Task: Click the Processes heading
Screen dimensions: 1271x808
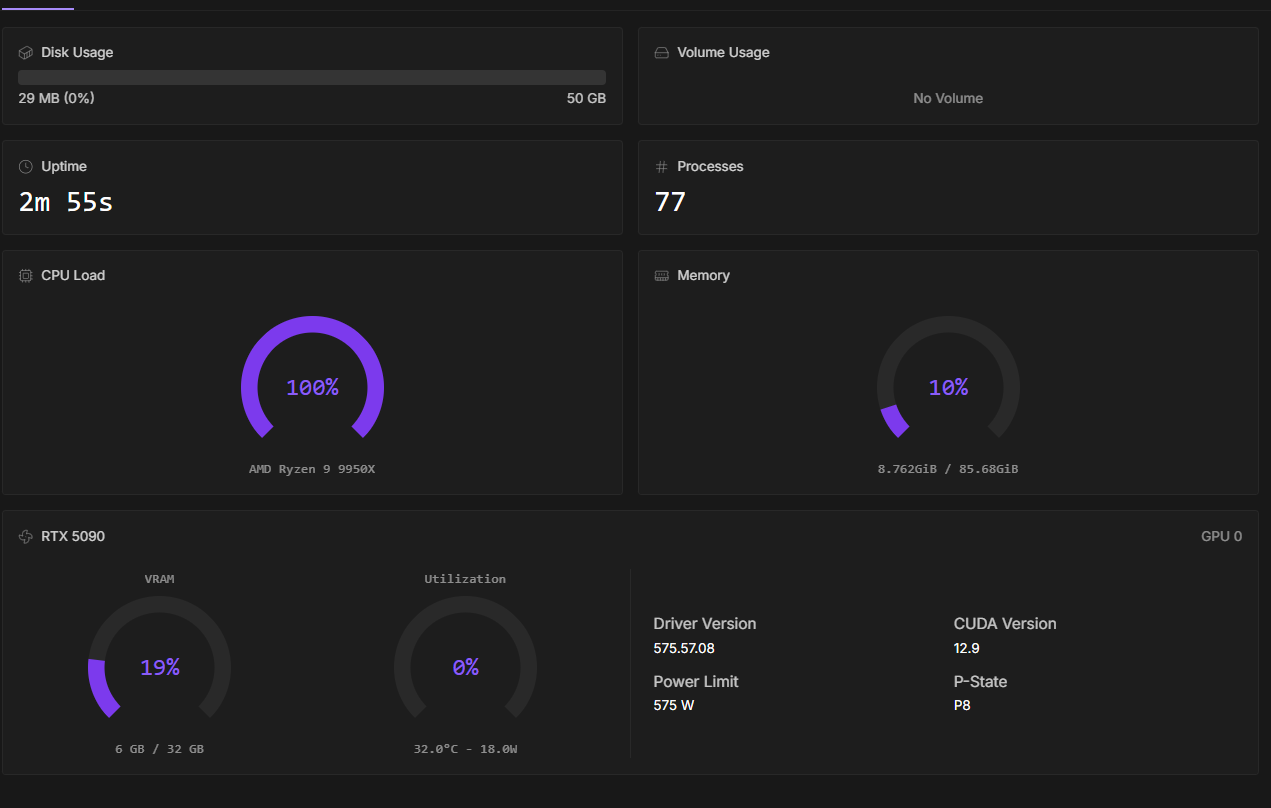Action: pos(710,167)
